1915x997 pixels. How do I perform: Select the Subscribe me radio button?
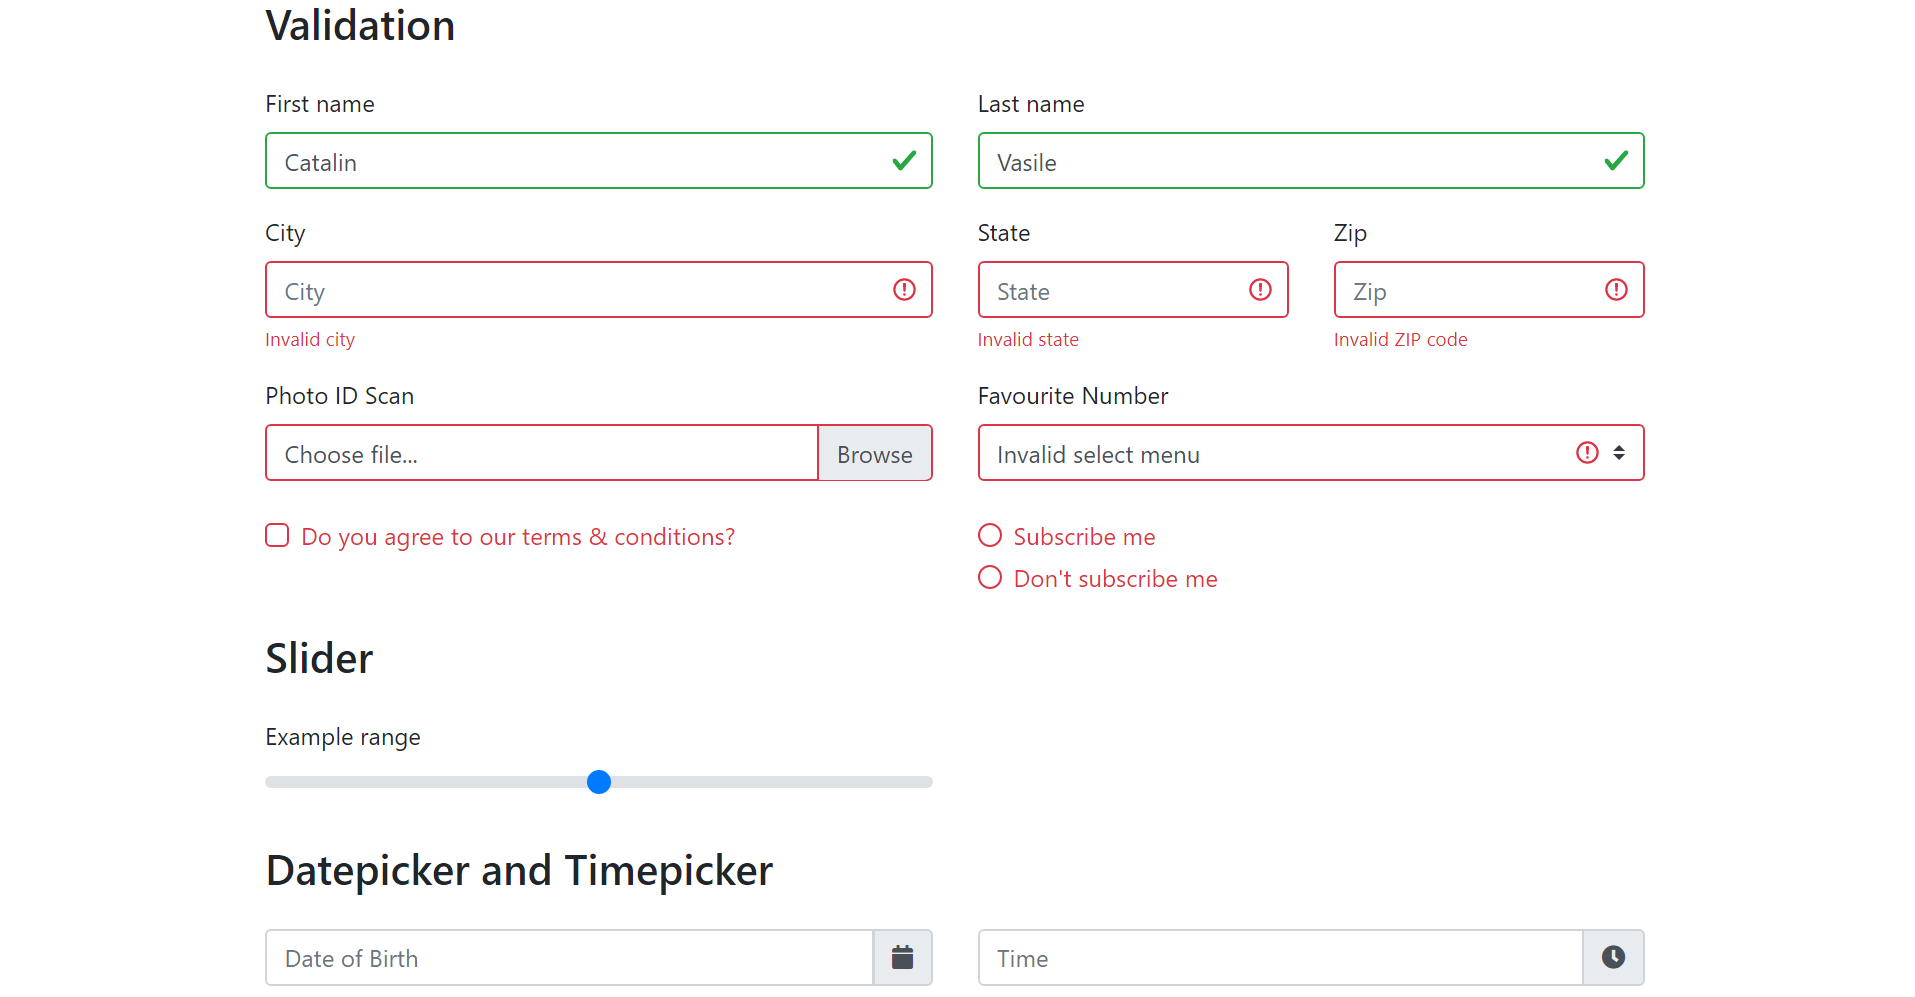tap(989, 535)
